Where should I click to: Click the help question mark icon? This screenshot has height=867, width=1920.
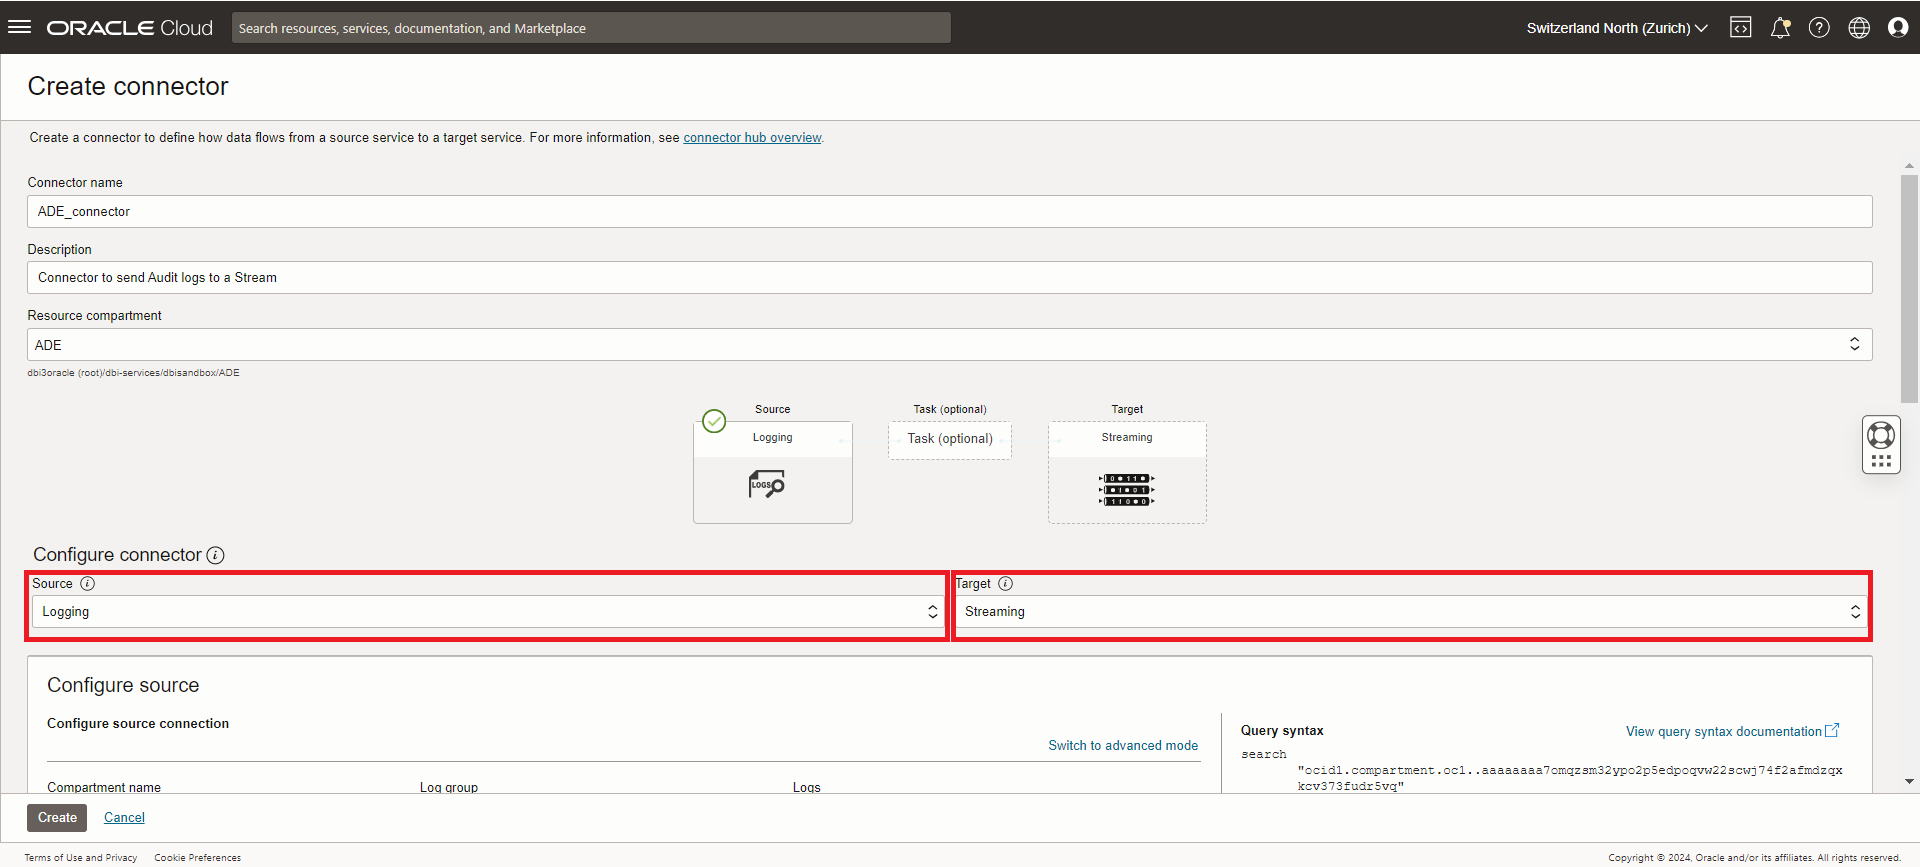click(x=1819, y=28)
